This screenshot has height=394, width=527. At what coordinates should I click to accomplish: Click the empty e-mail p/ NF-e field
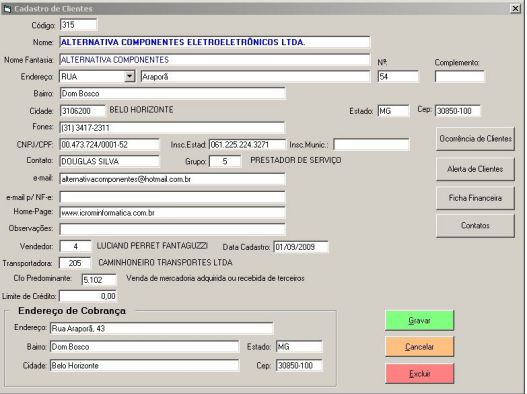[x=172, y=197]
